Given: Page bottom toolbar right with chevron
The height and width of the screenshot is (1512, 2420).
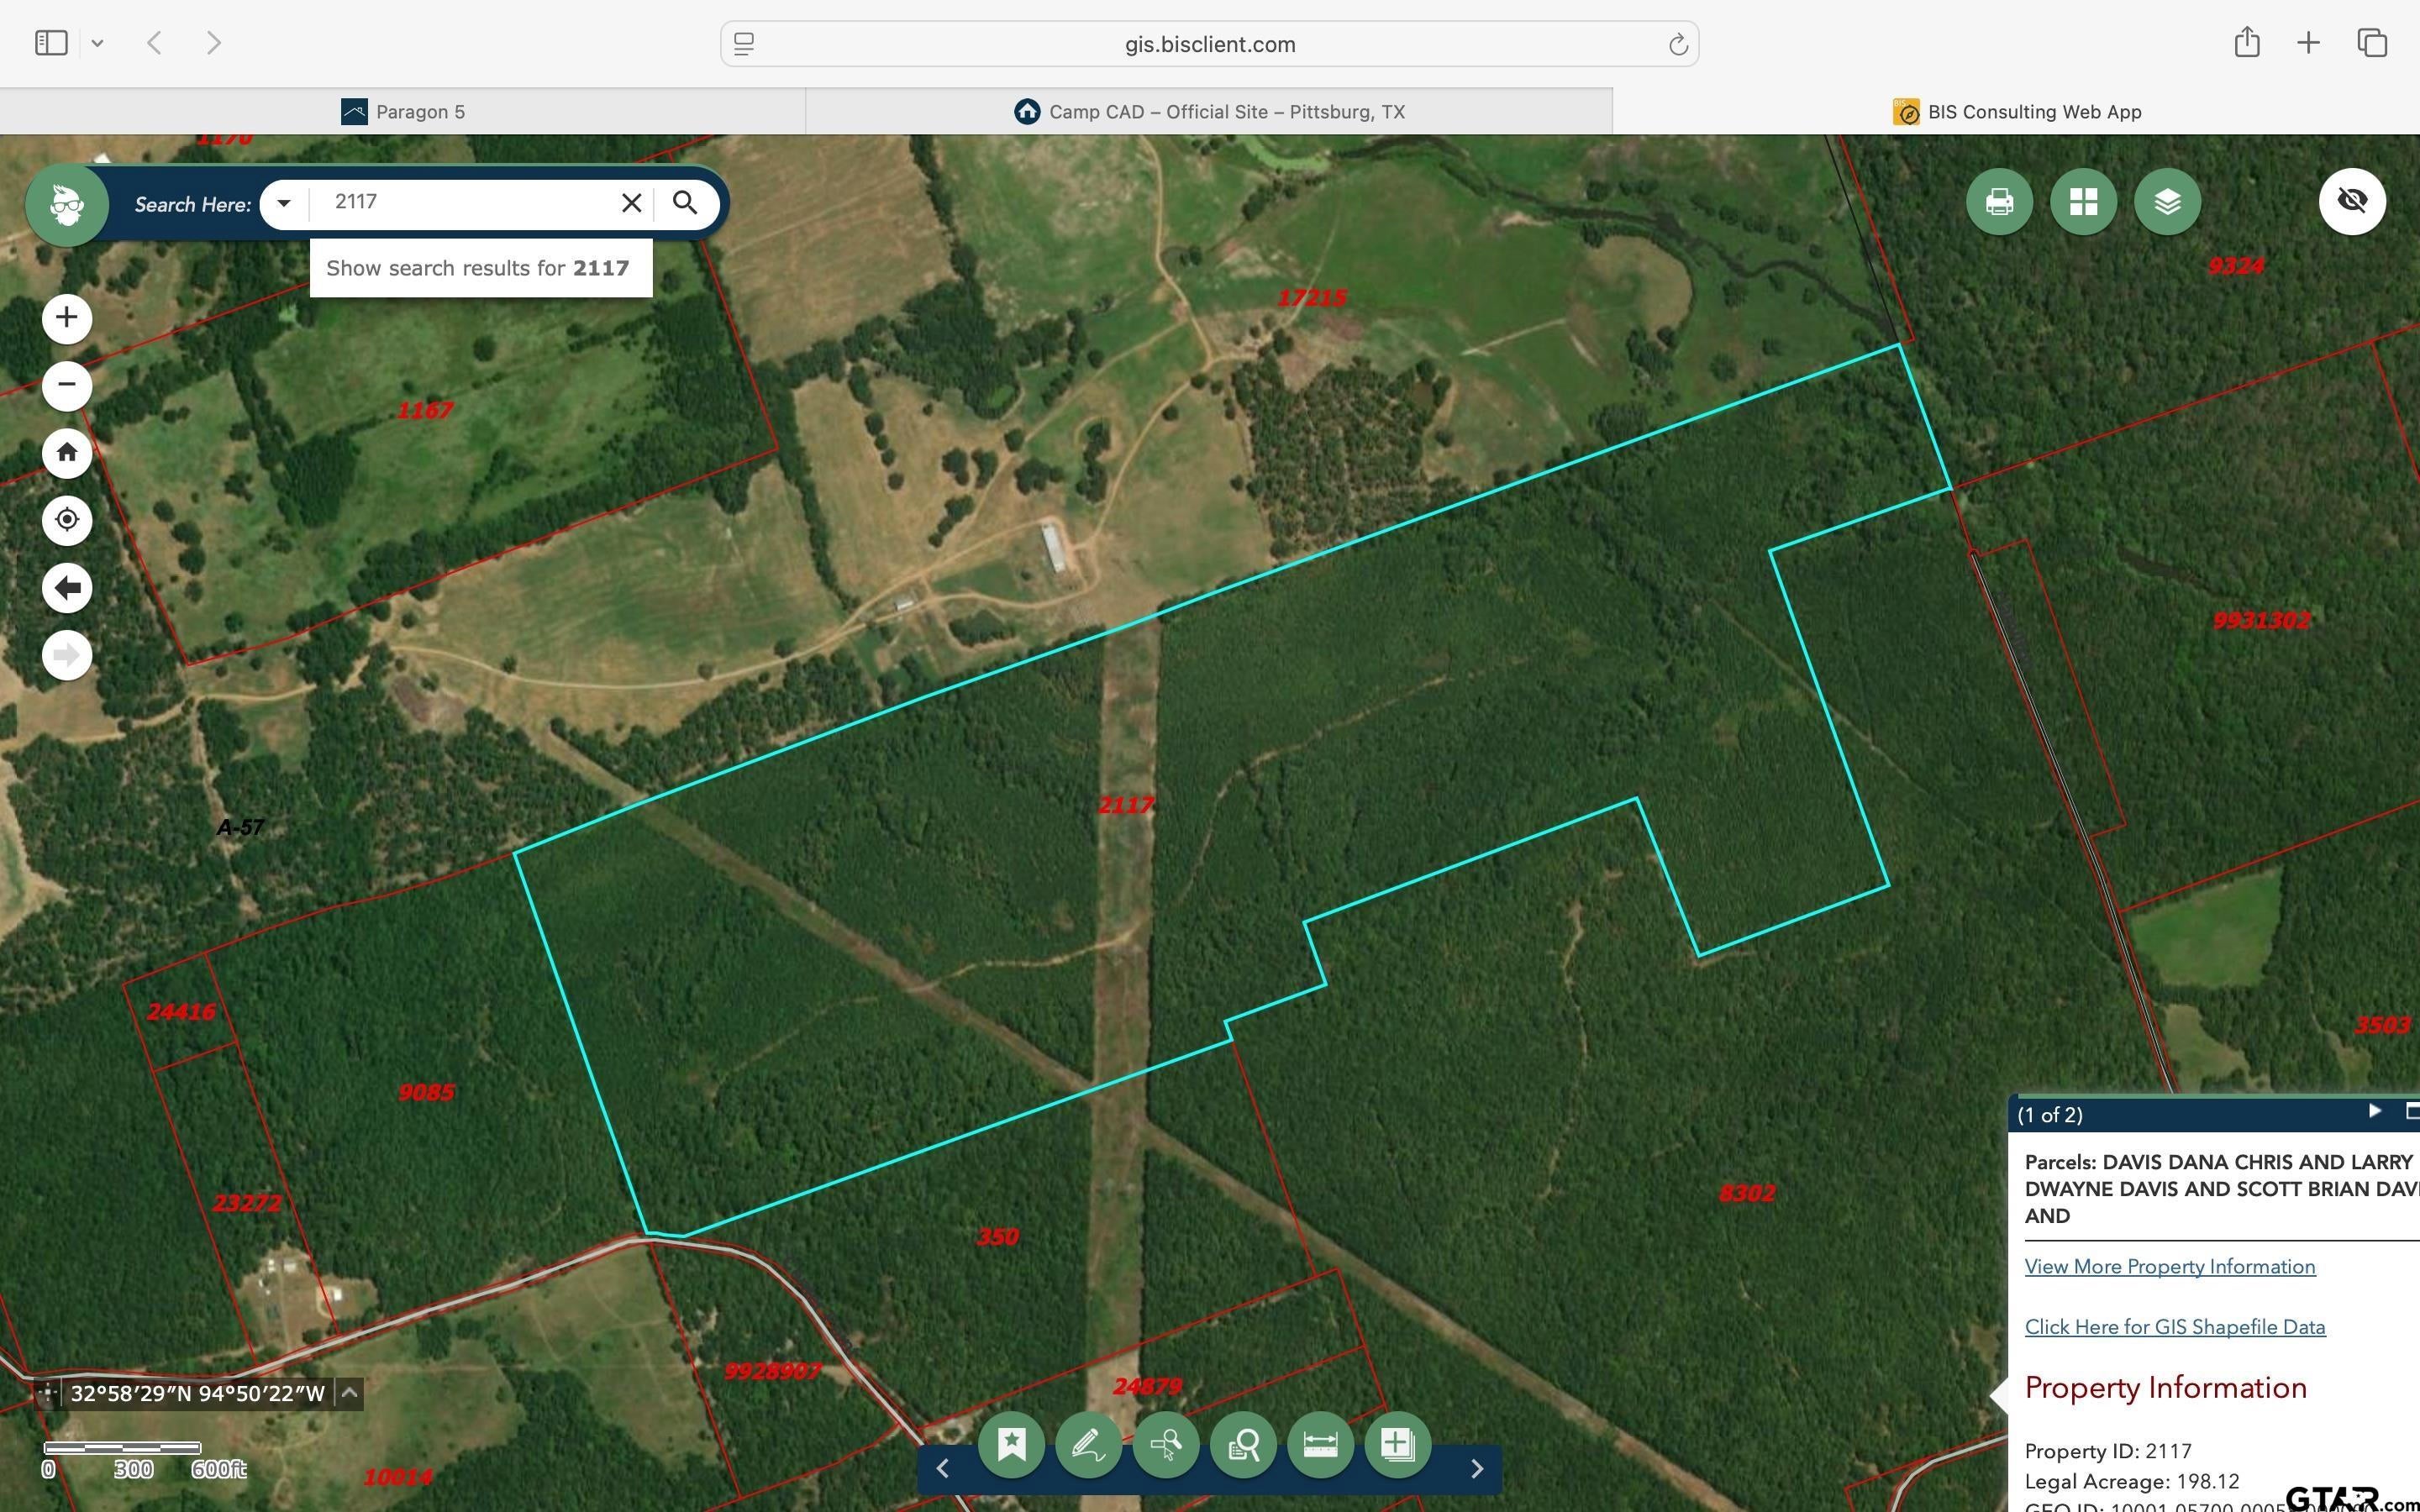Looking at the screenshot, I should pos(1476,1468).
